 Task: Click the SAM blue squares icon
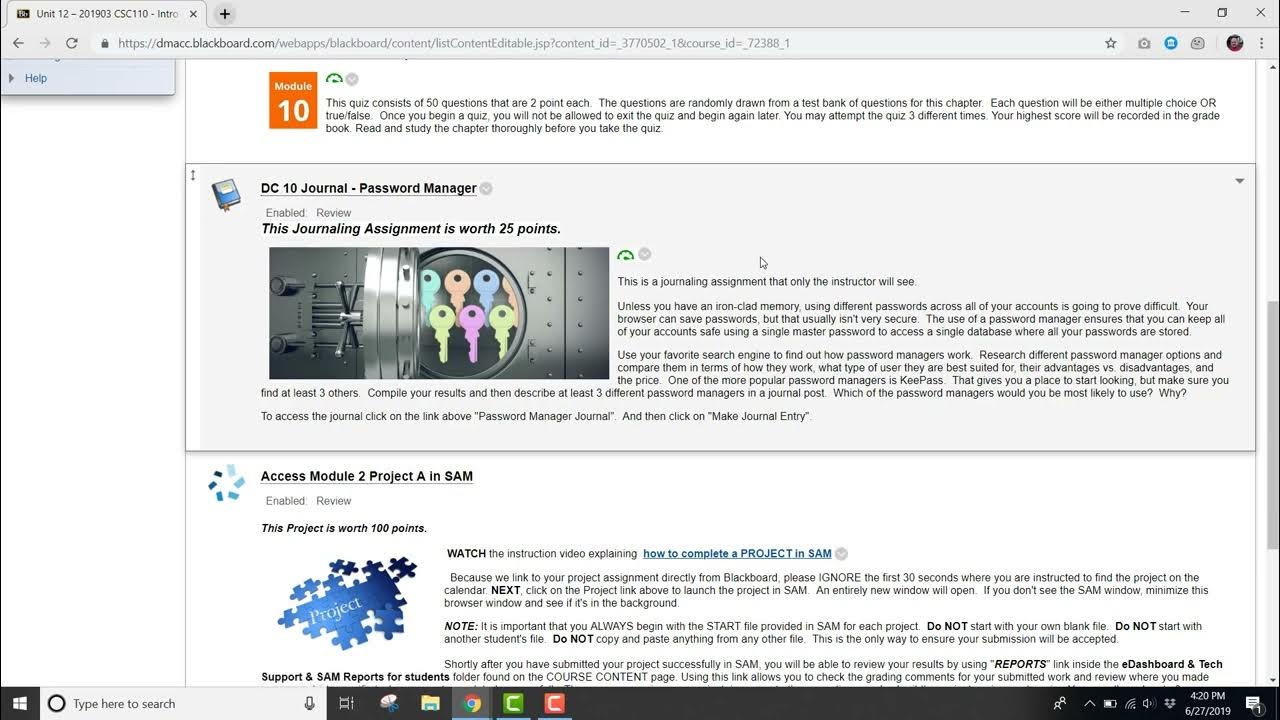click(x=227, y=483)
